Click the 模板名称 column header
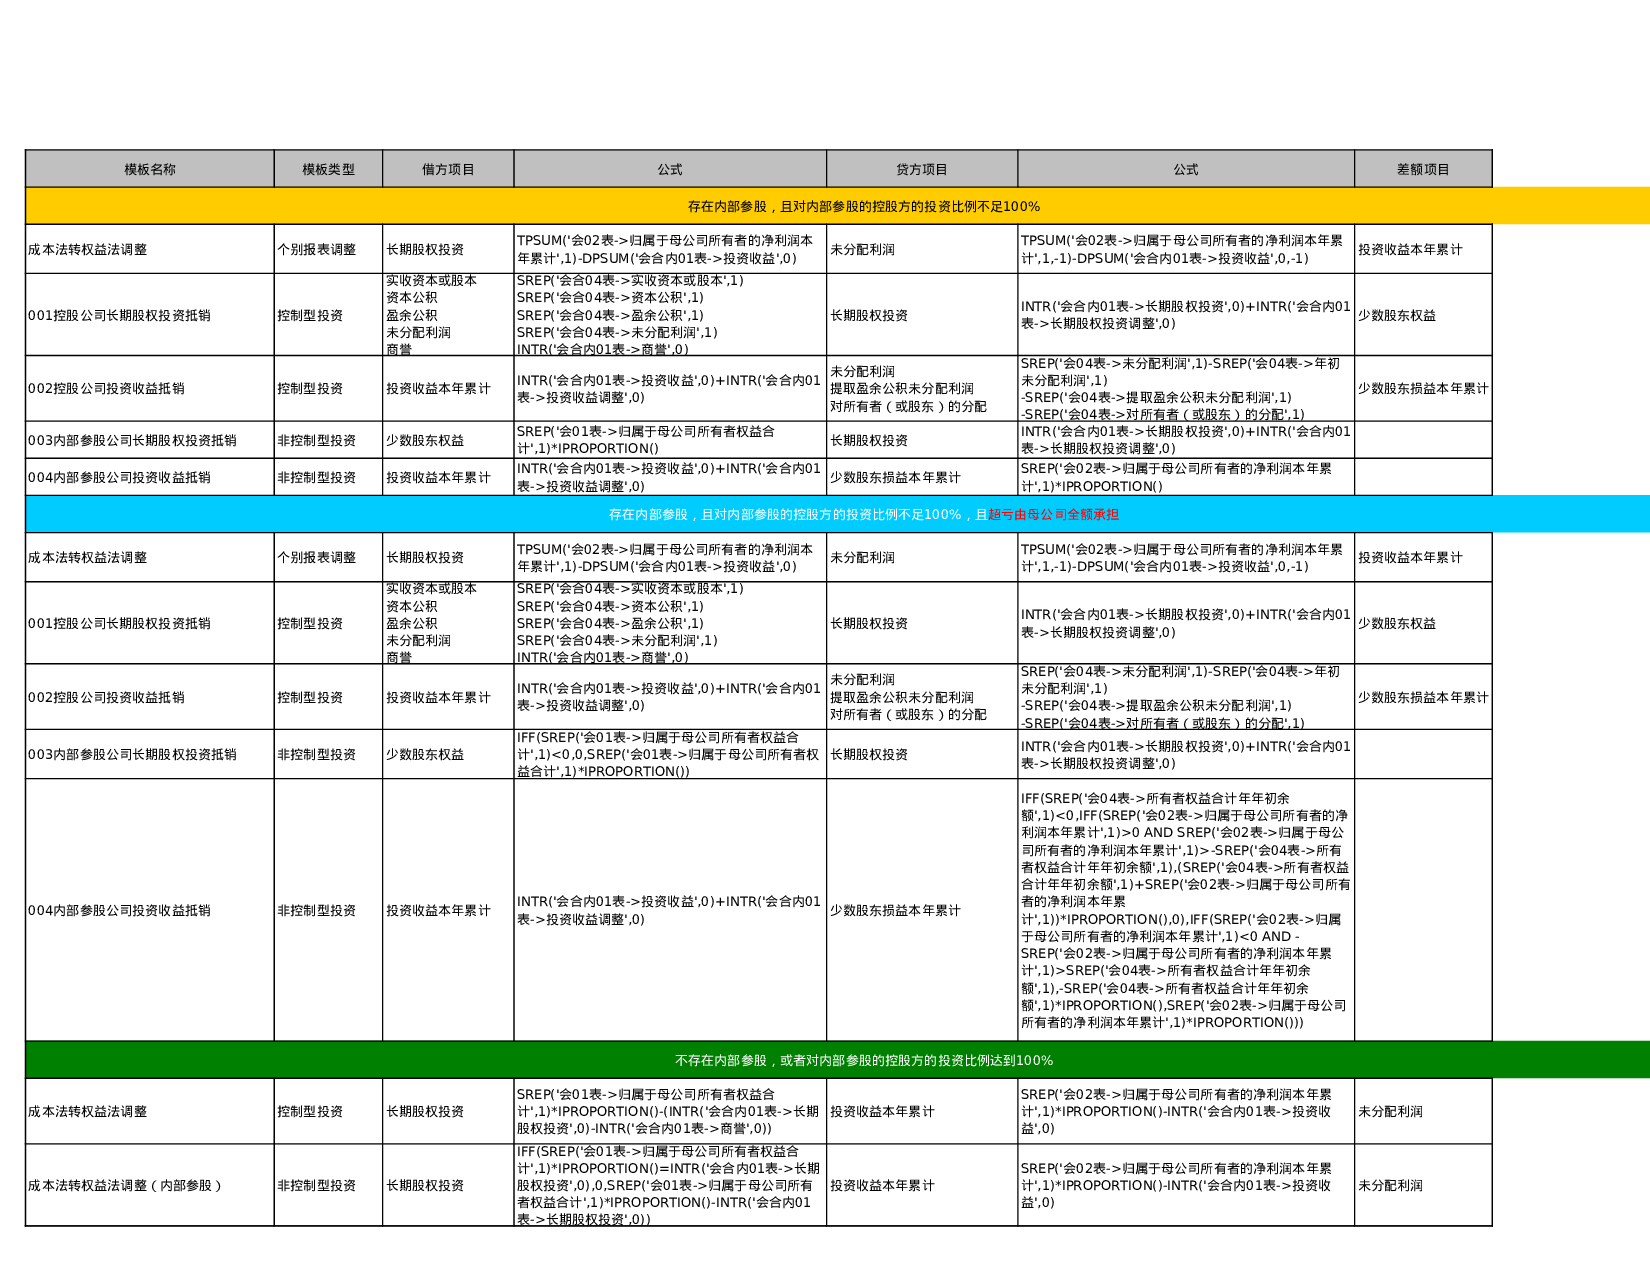 point(149,169)
